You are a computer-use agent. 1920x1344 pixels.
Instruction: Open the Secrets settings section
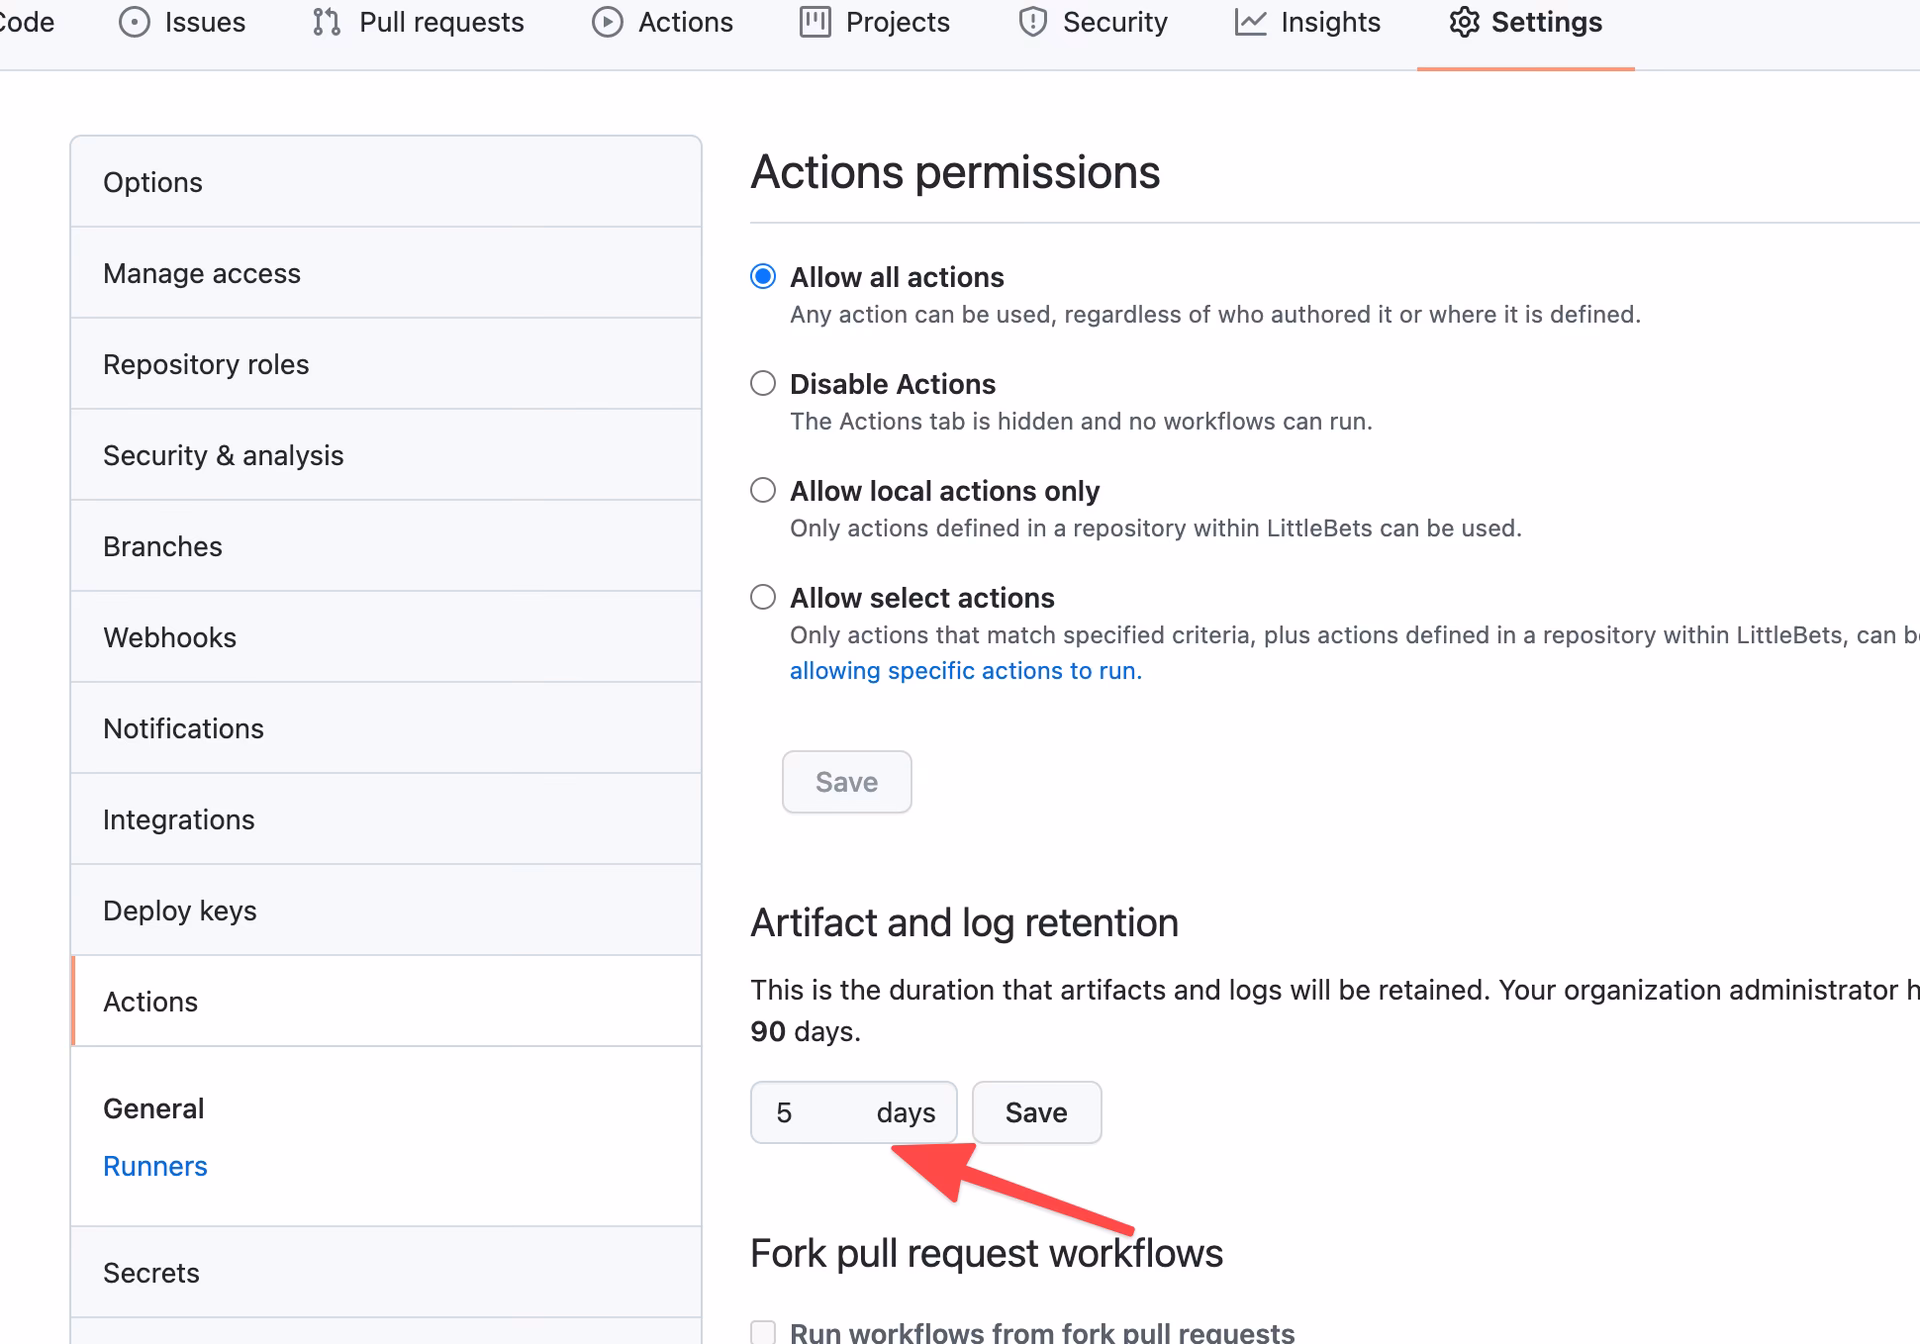click(x=151, y=1272)
